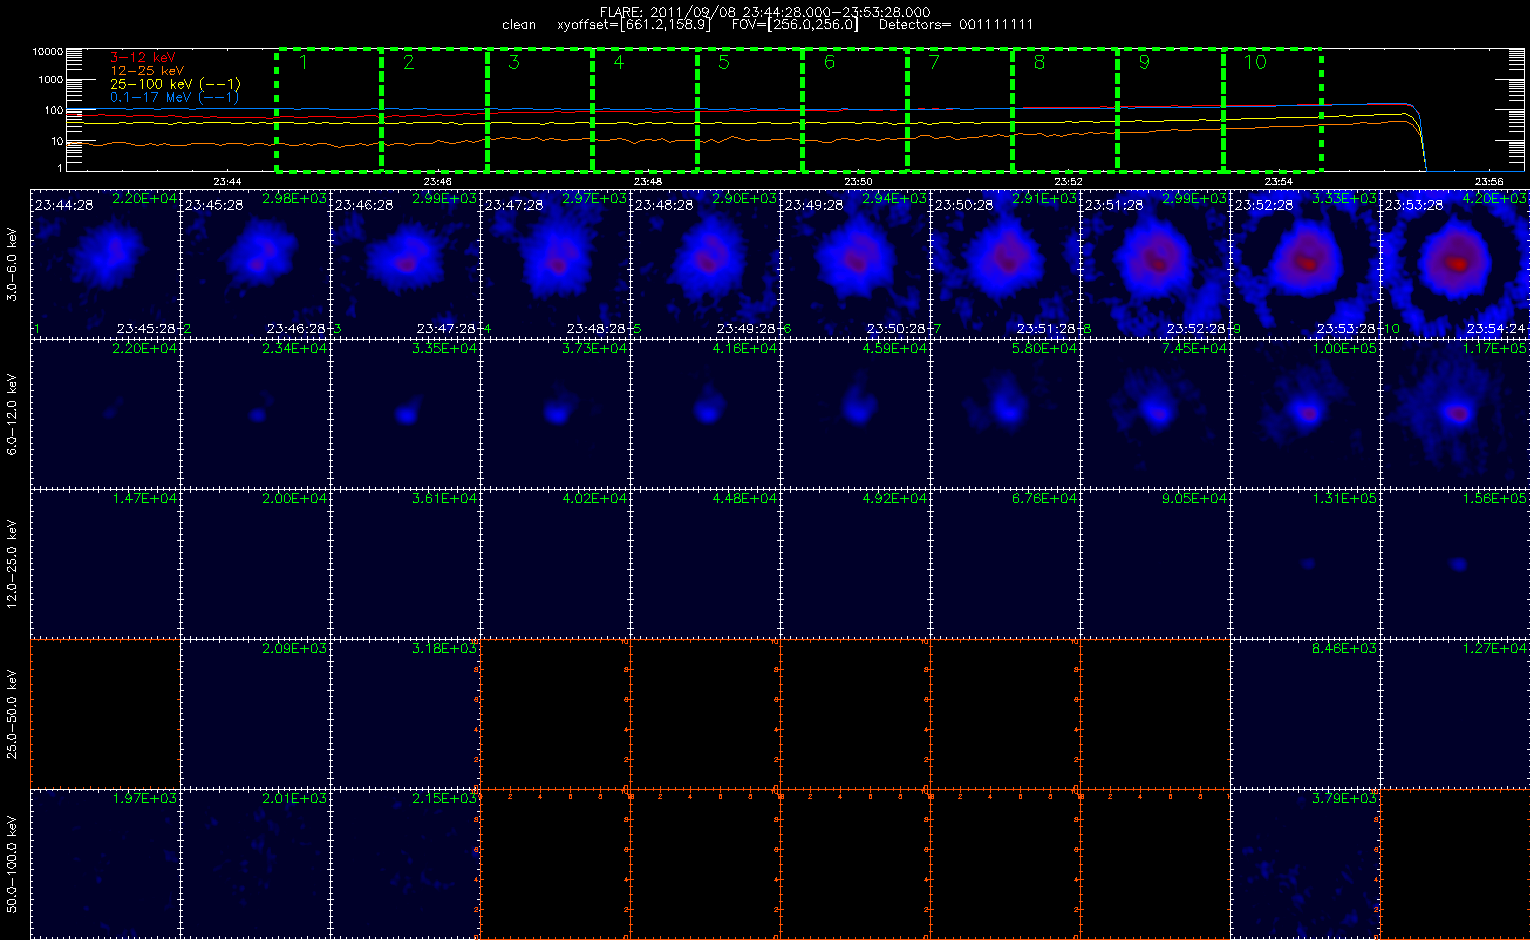Click the 3.0-6.0 keV row label
Viewport: 1530px width, 940px height.
point(12,263)
